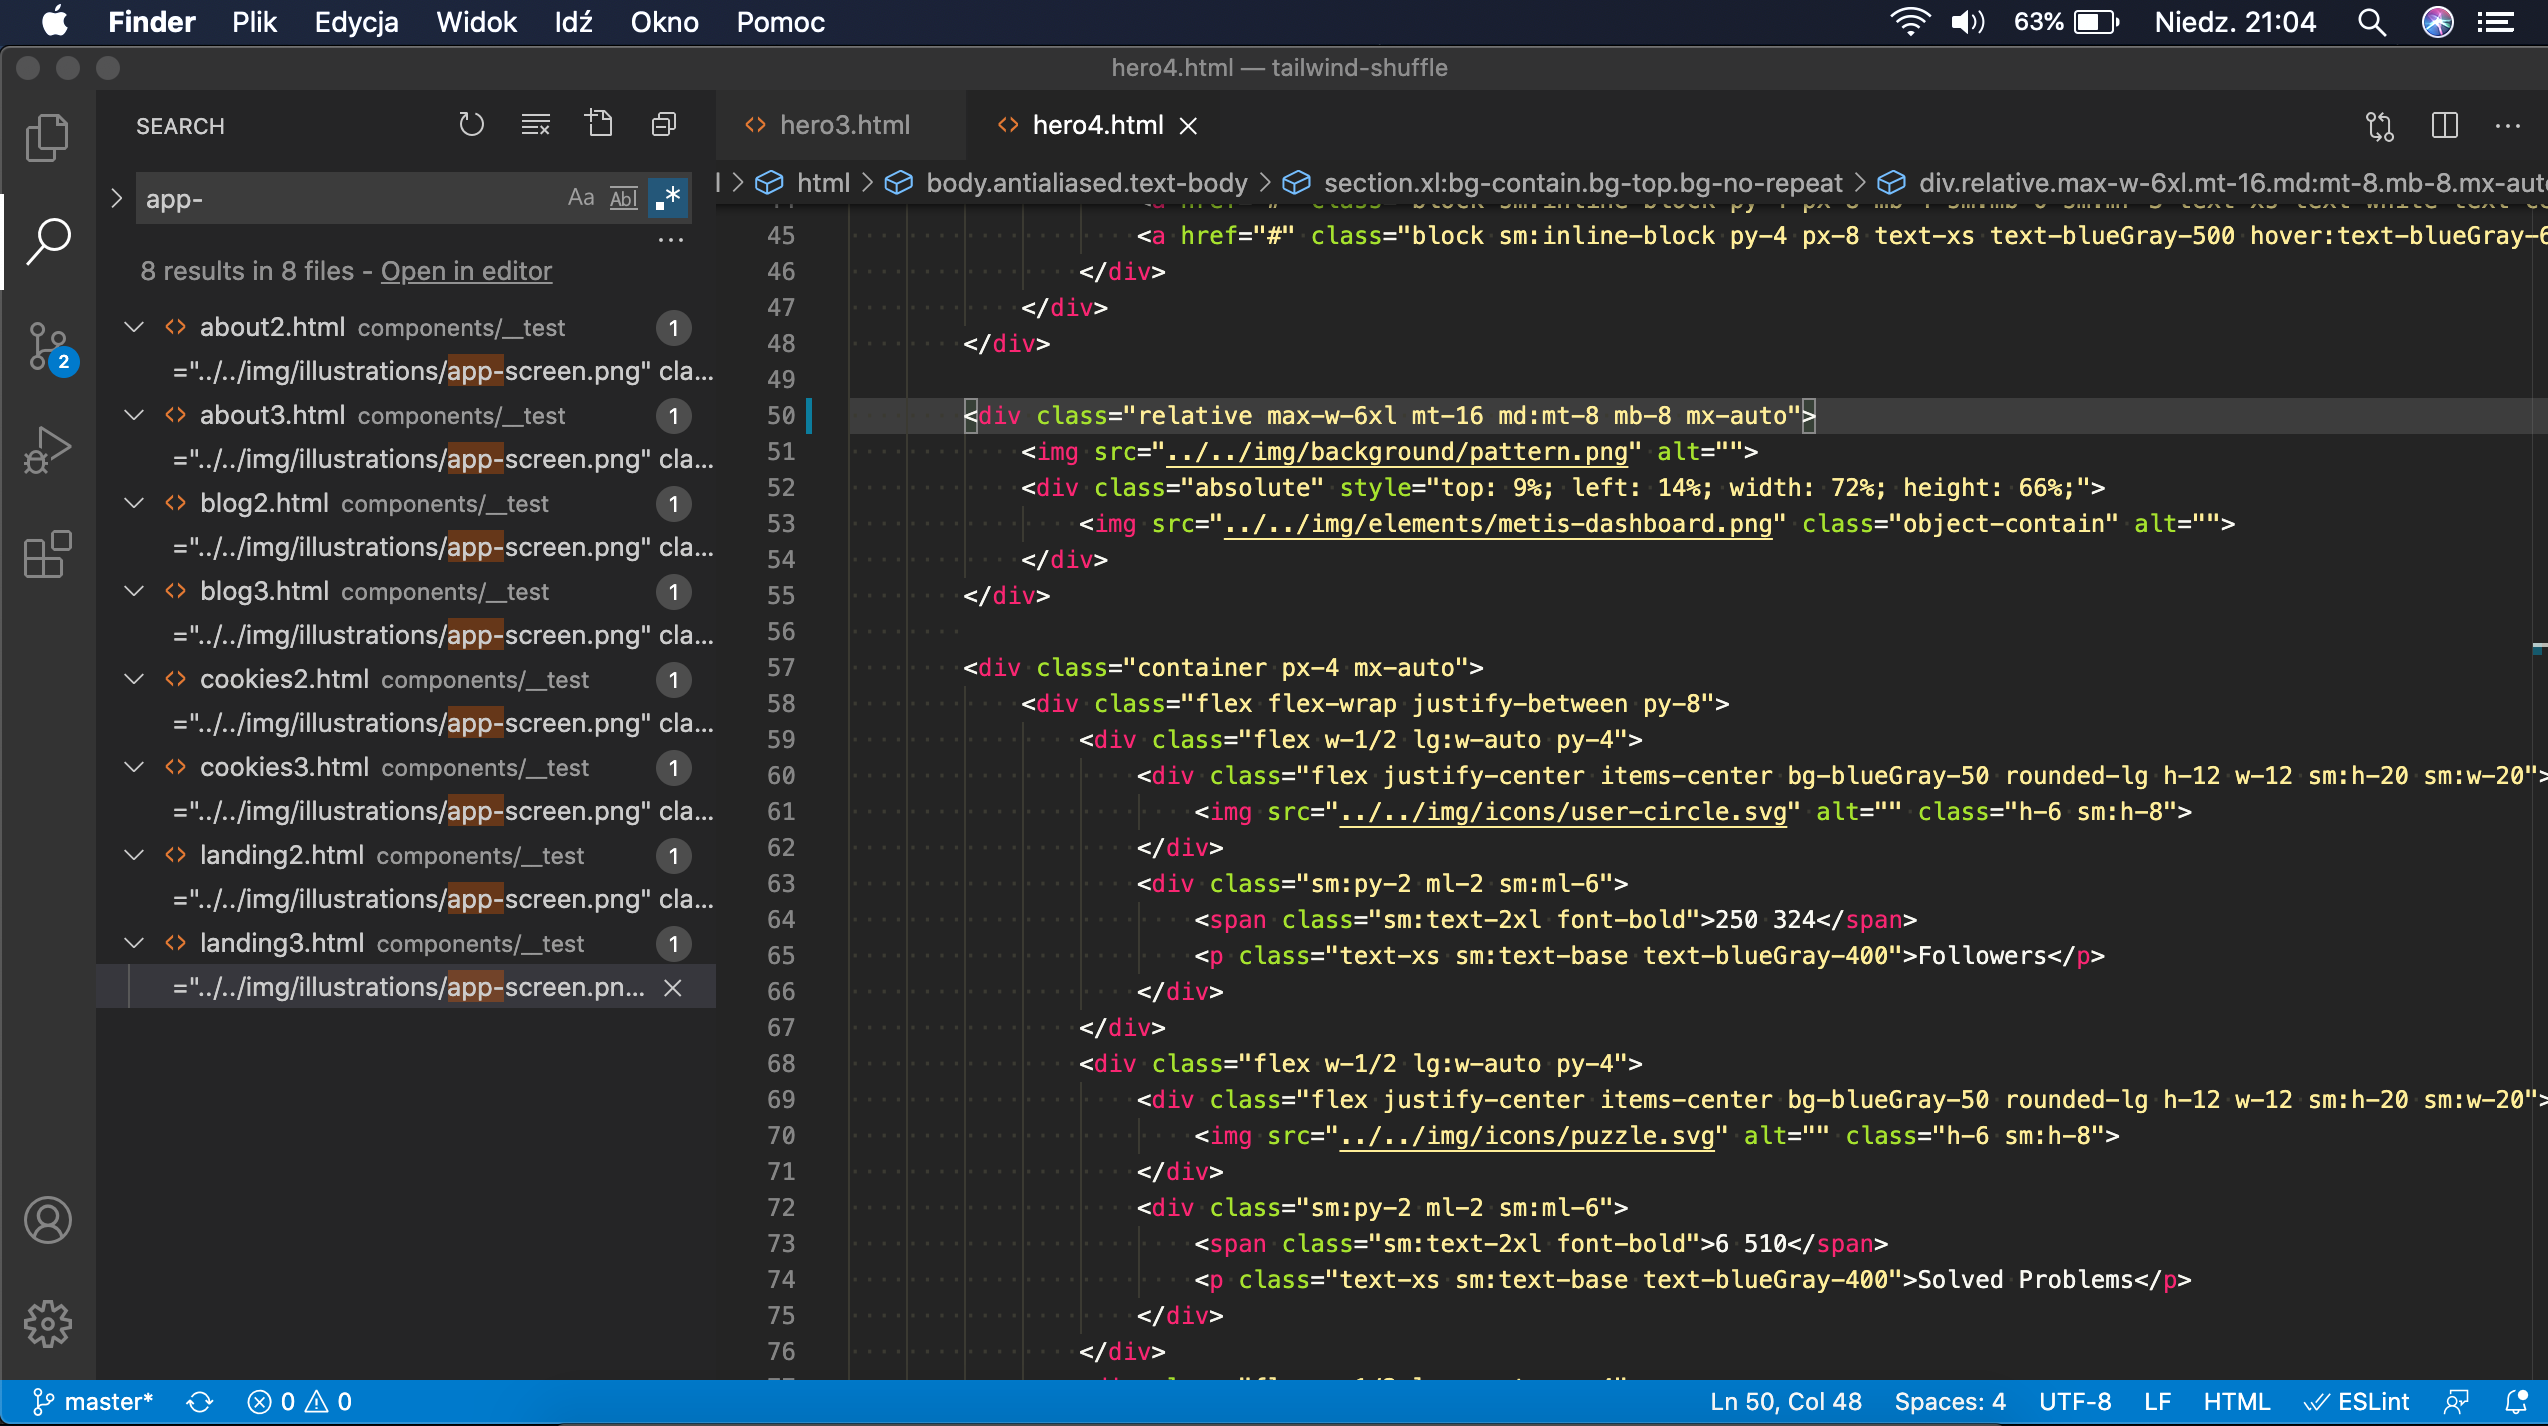Collapse all search results
2548x1426 pixels.
click(663, 125)
